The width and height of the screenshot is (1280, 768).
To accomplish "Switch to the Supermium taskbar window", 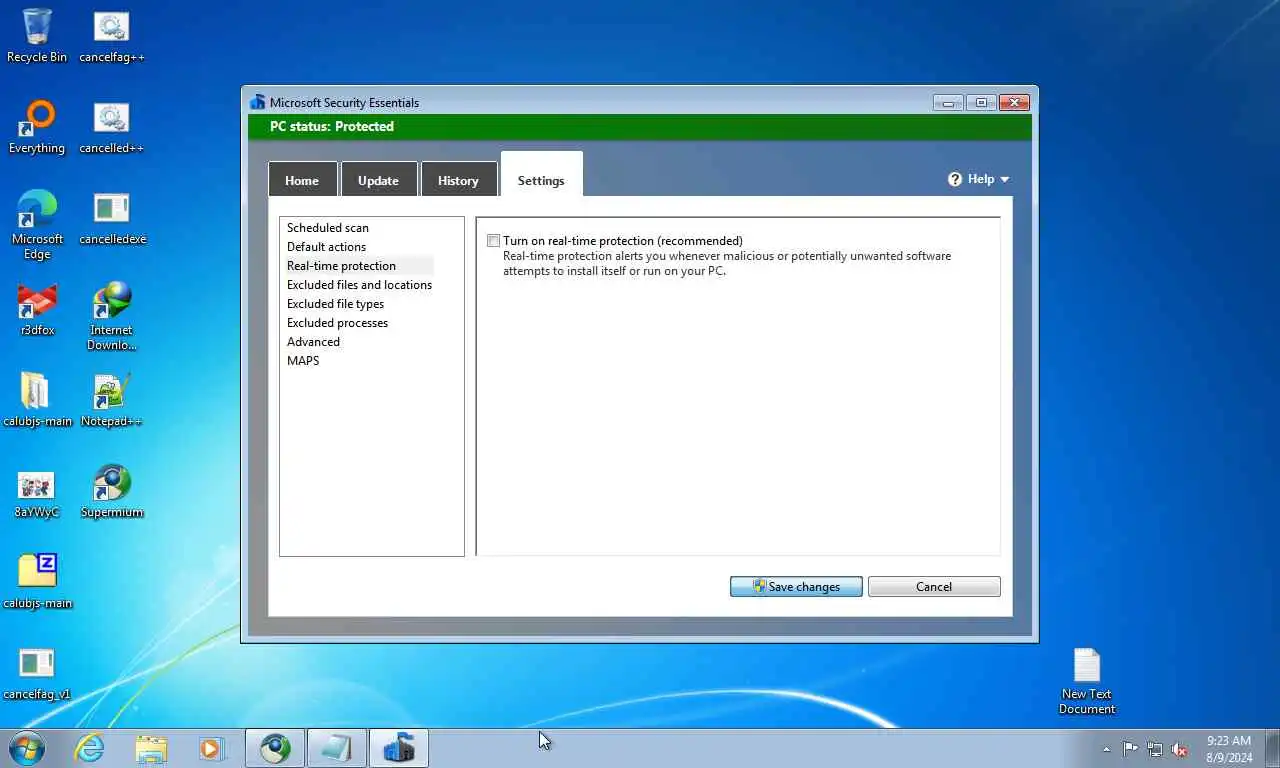I will pyautogui.click(x=275, y=748).
